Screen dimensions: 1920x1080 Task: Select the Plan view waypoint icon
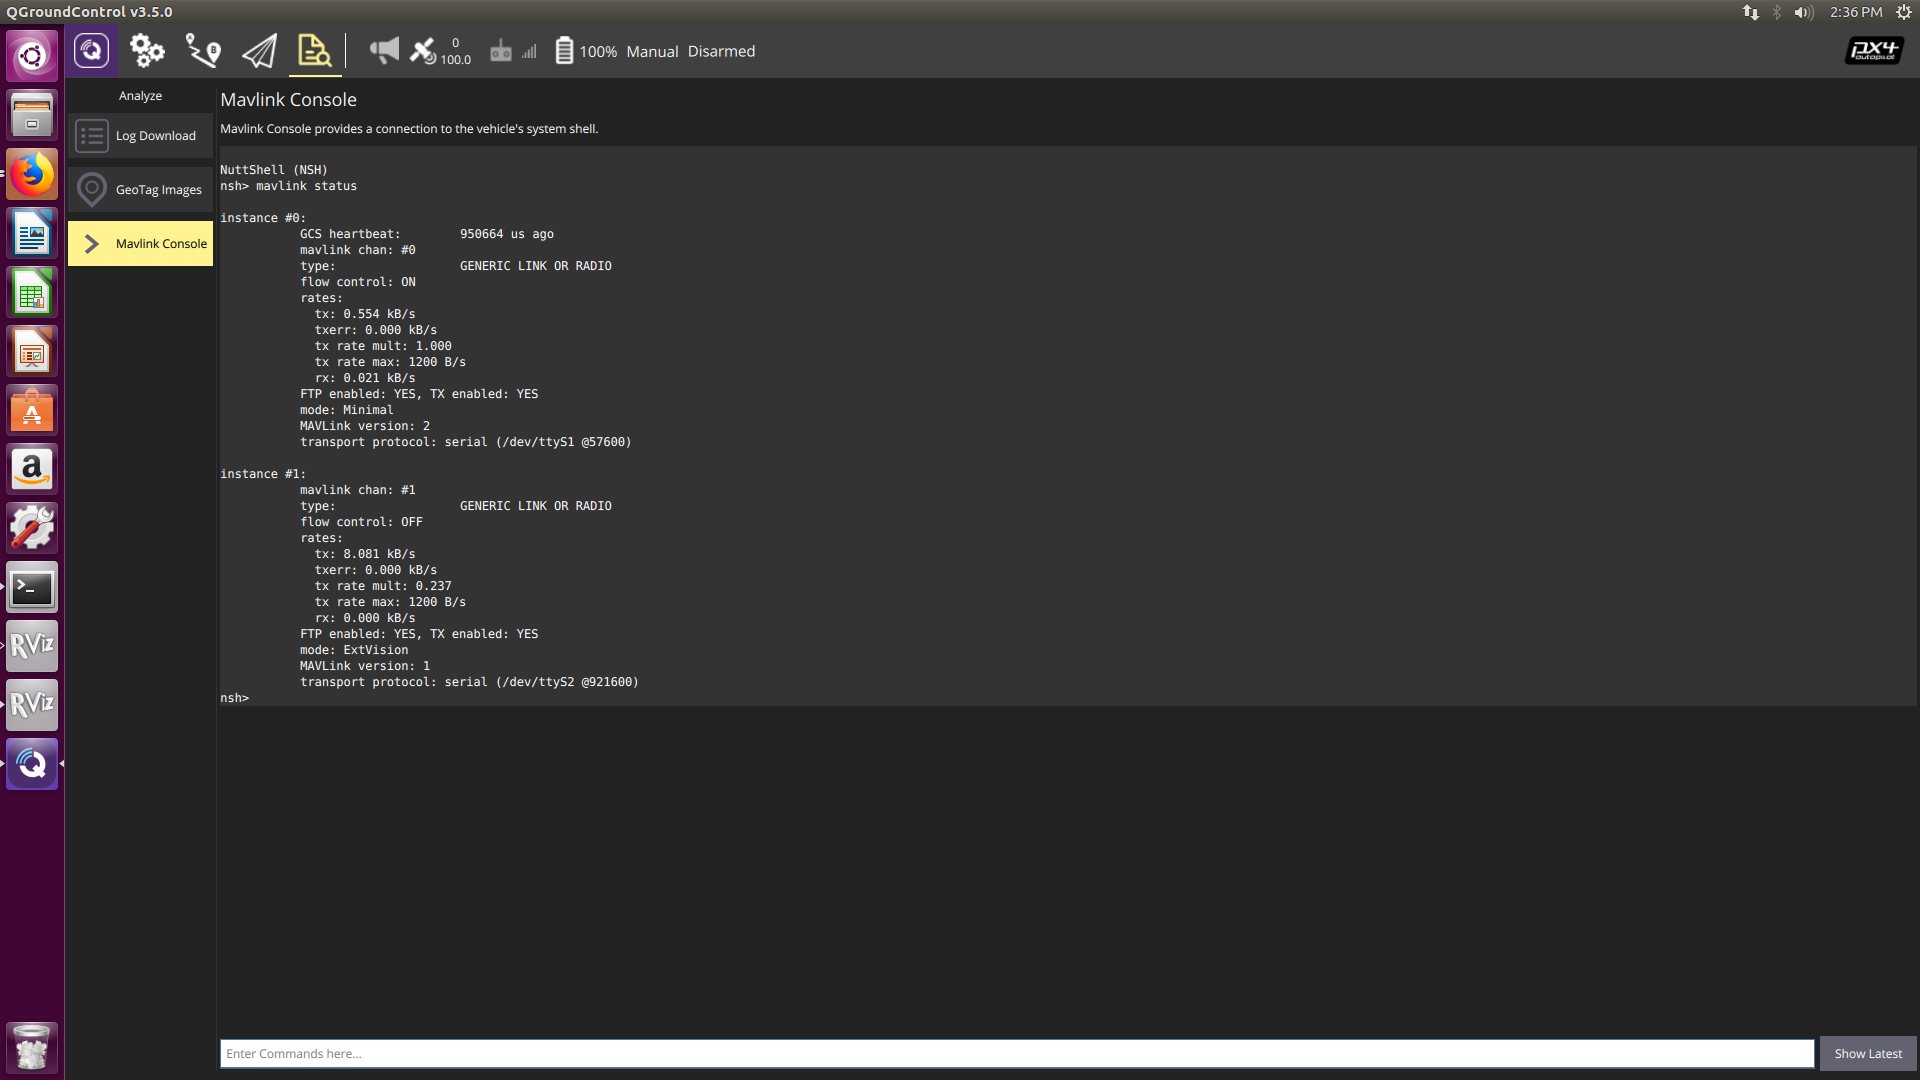203,51
